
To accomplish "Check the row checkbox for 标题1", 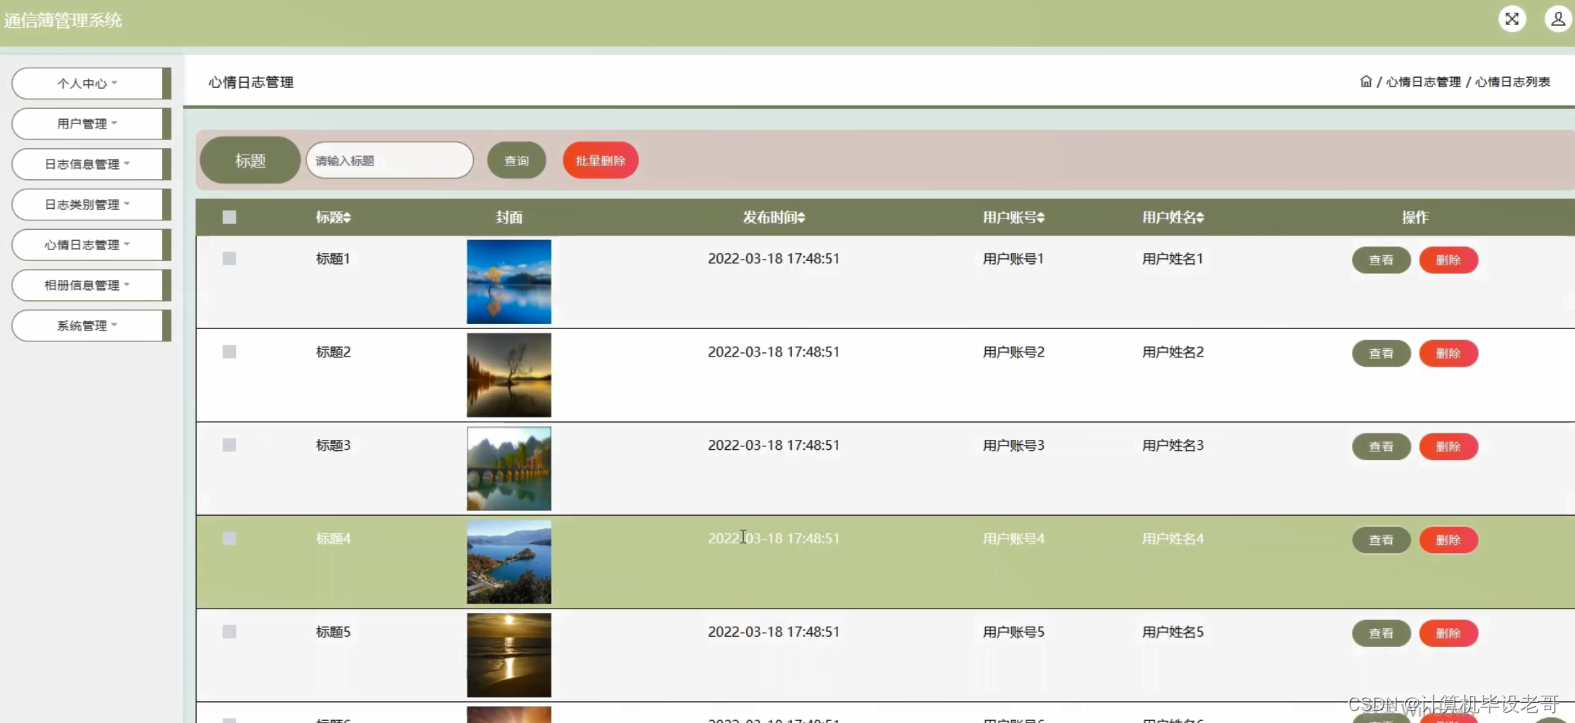I will 229,258.
